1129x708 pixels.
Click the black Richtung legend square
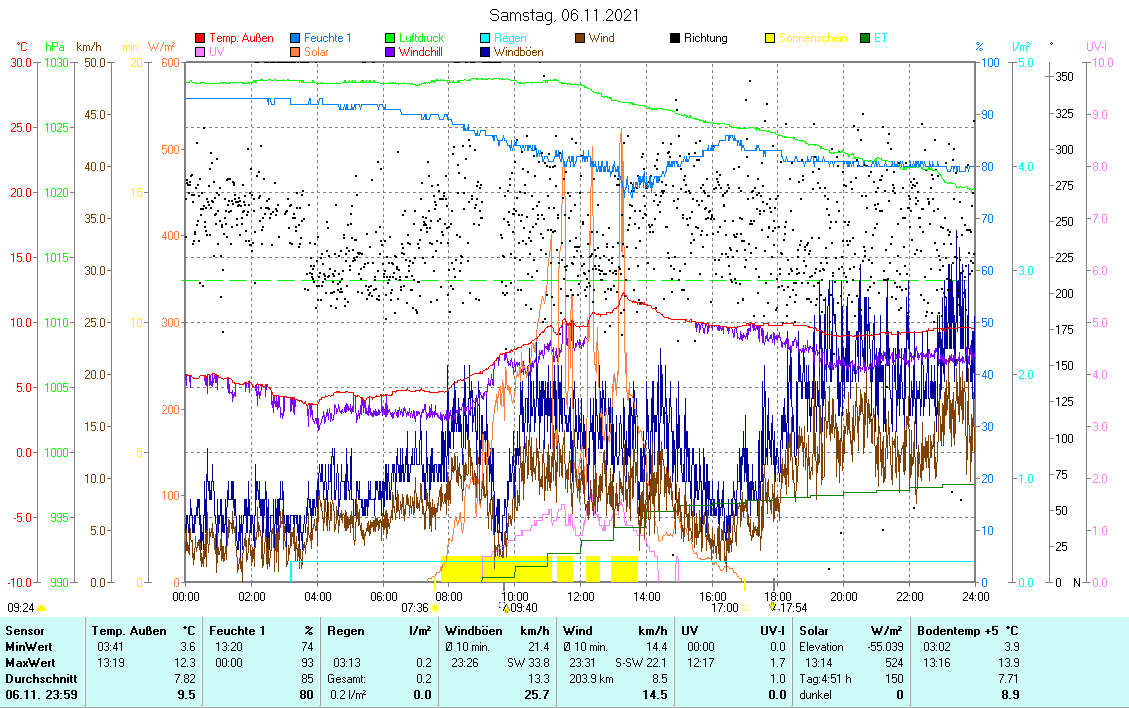pos(674,38)
